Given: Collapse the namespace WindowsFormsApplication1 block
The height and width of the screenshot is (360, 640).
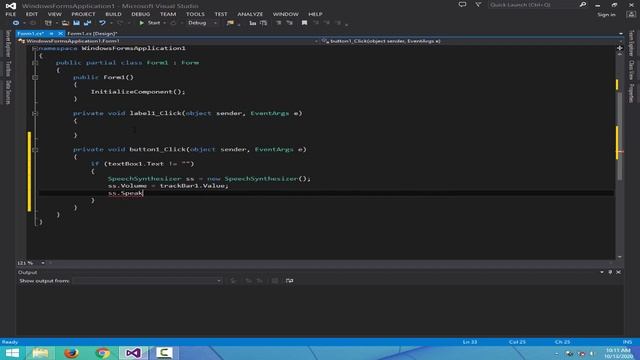Looking at the screenshot, I should point(35,48).
